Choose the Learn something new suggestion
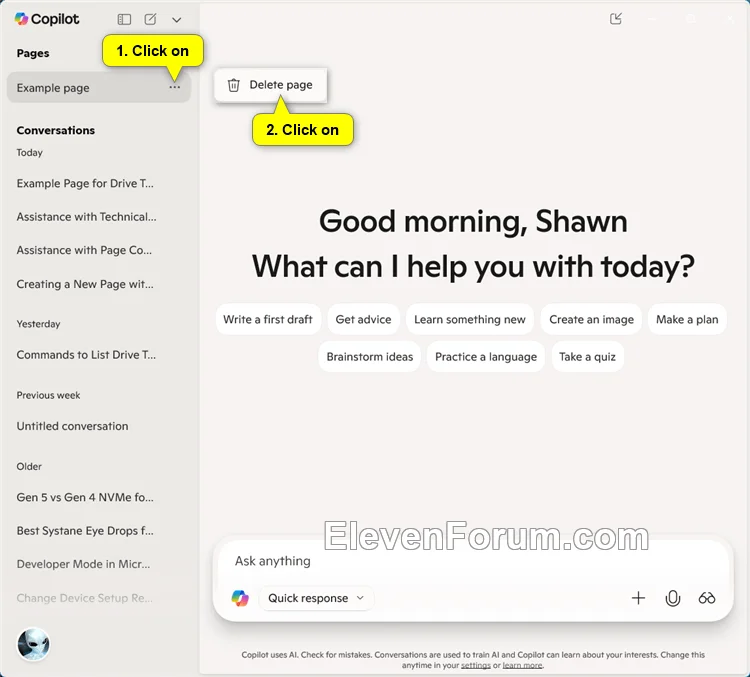 [x=470, y=319]
